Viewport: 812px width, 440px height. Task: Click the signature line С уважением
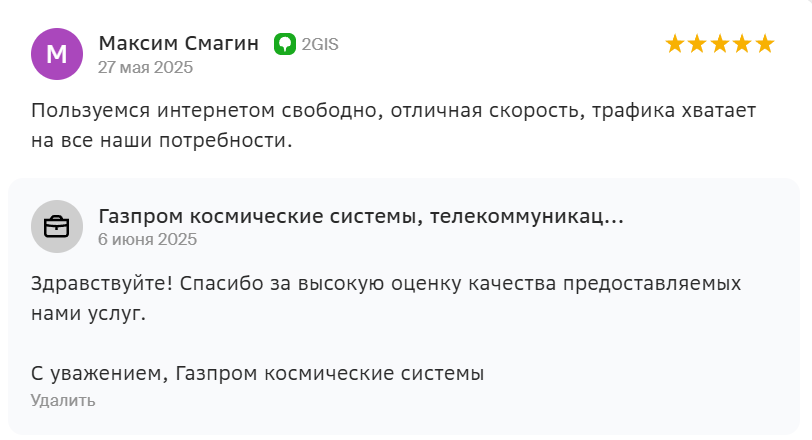point(257,373)
